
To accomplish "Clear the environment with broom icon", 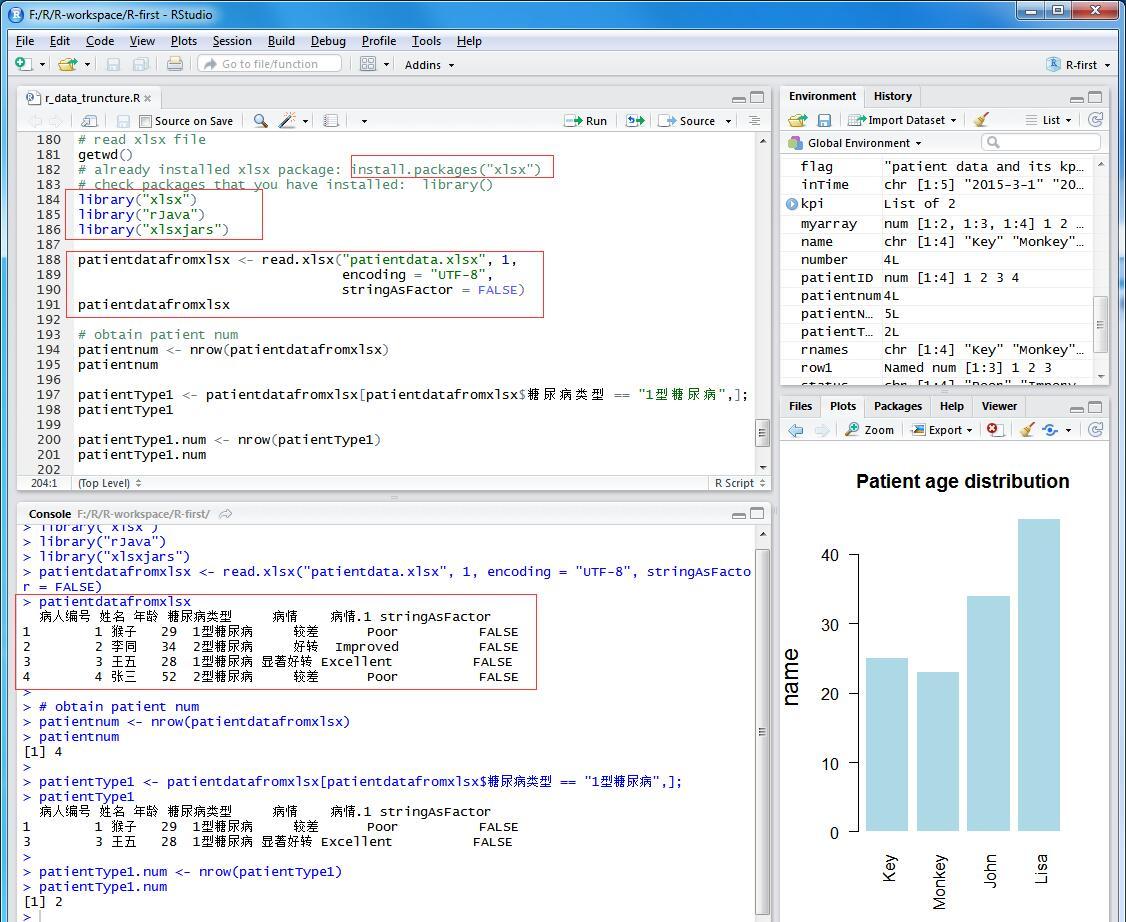I will coord(981,120).
